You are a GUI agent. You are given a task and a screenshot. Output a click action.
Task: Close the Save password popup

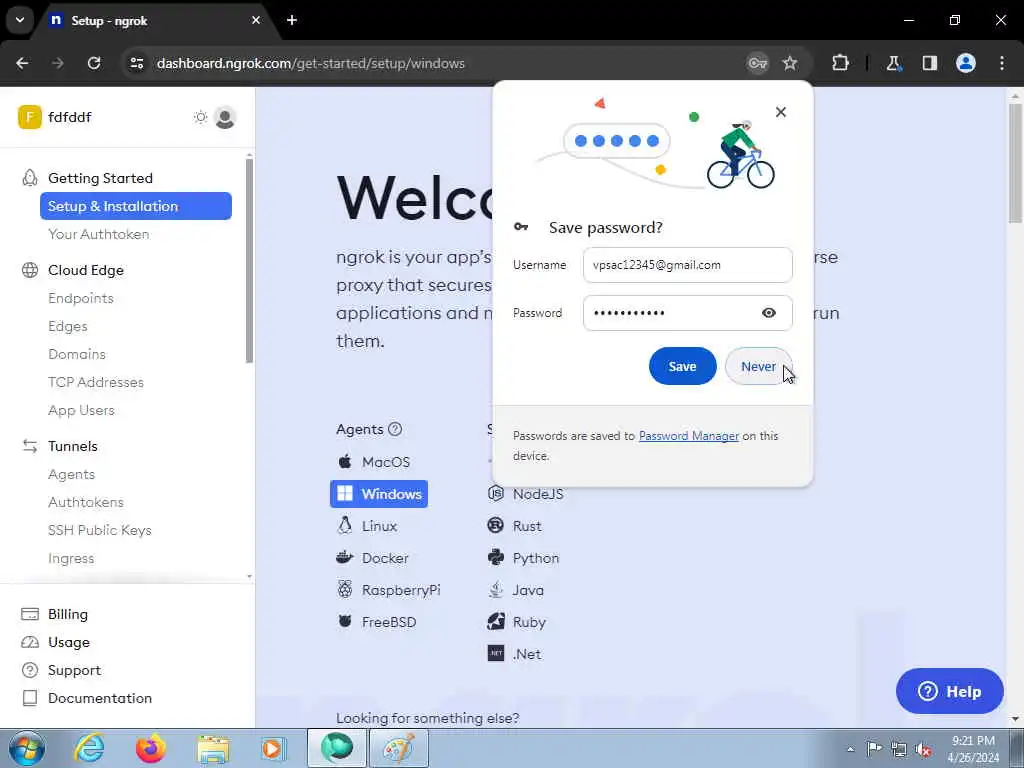pyautogui.click(x=780, y=112)
